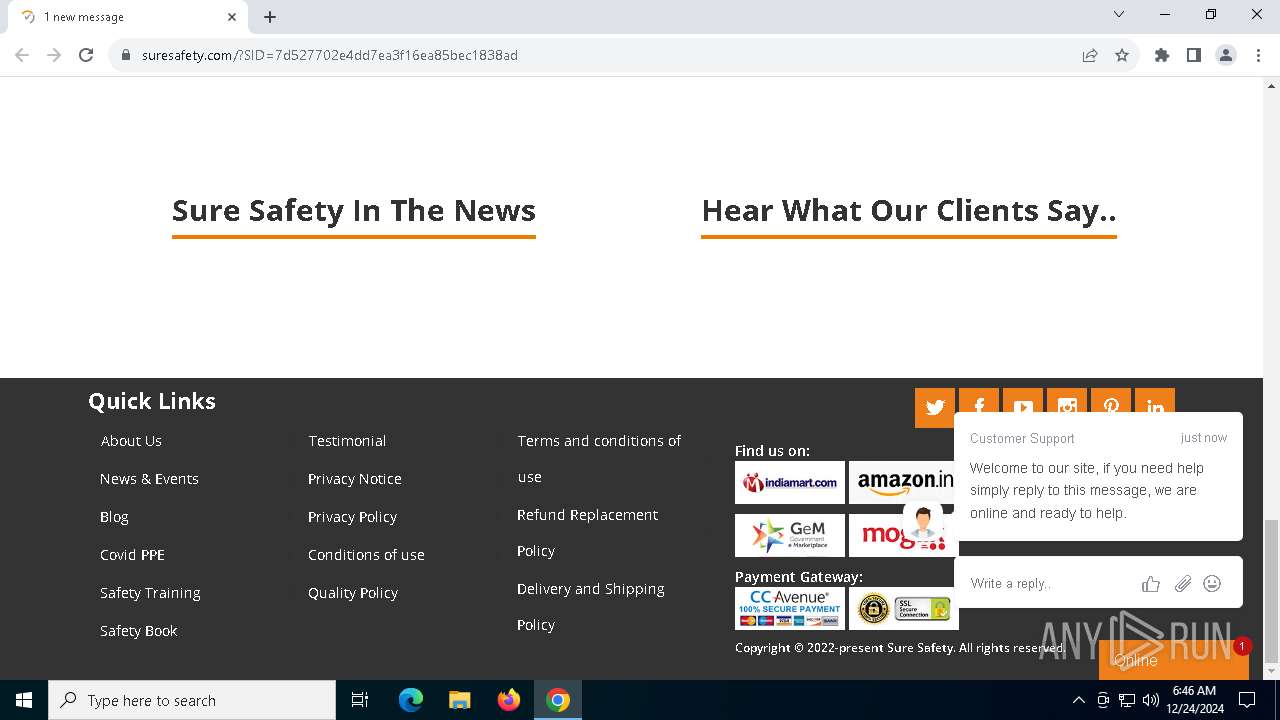1280x720 pixels.
Task: Click the page vertical scrollbar thumb
Action: click(1271, 590)
